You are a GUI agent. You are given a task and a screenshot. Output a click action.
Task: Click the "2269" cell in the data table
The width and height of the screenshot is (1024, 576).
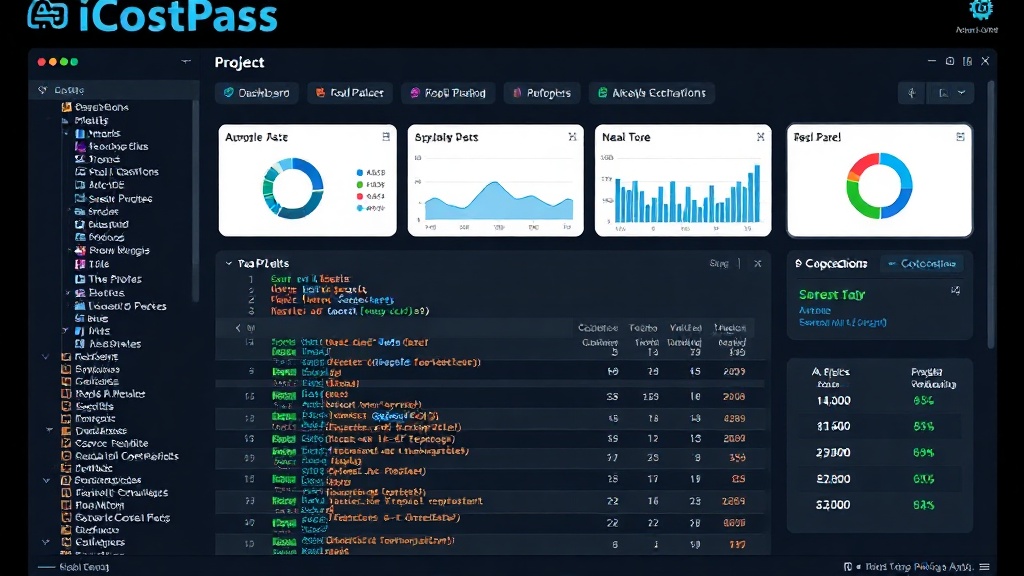(x=734, y=501)
